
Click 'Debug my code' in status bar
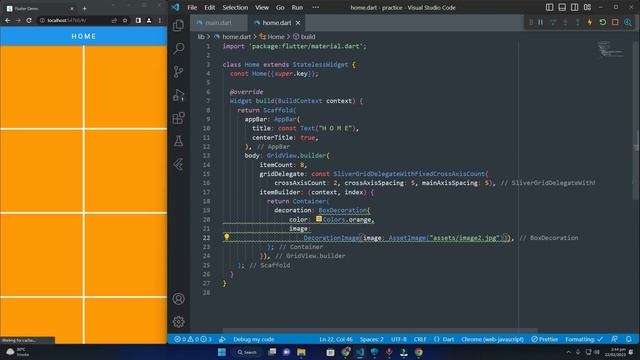tap(253, 339)
